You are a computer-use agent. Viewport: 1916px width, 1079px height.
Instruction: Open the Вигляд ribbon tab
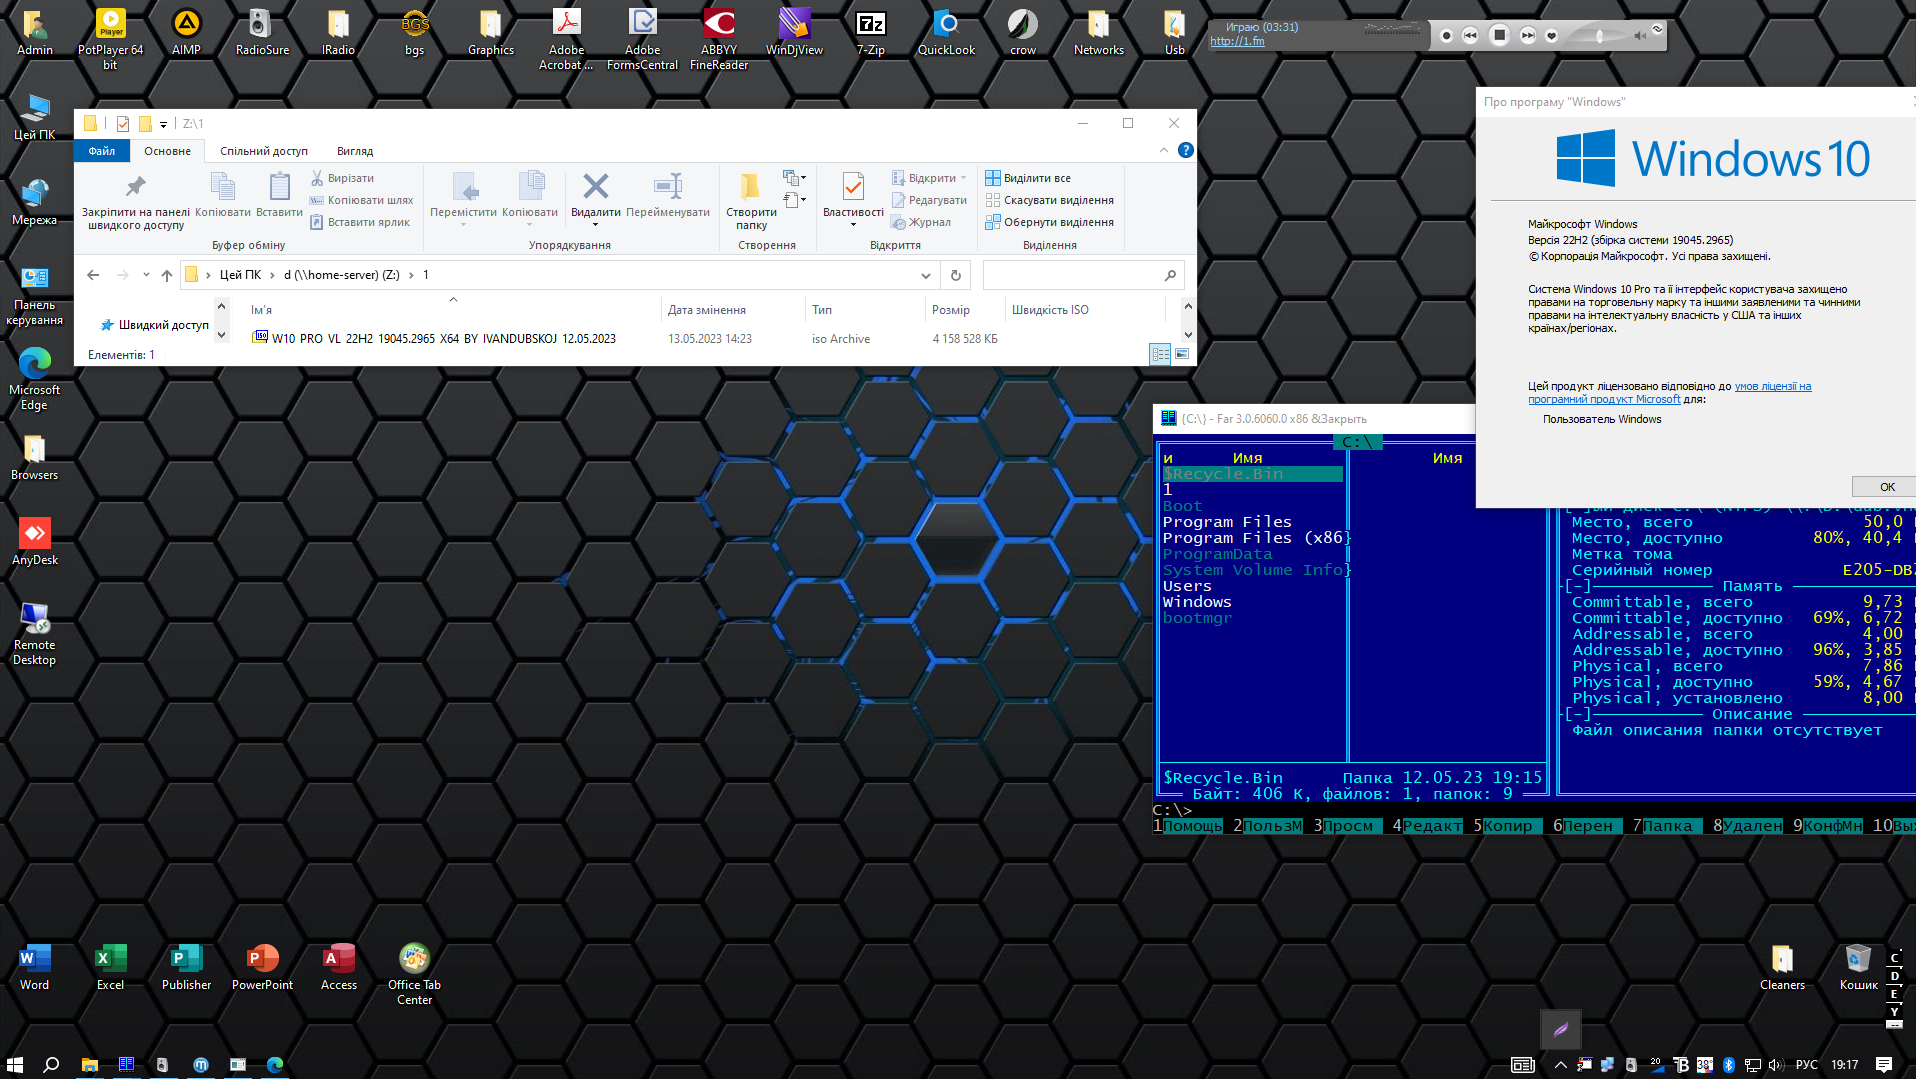[x=355, y=151]
